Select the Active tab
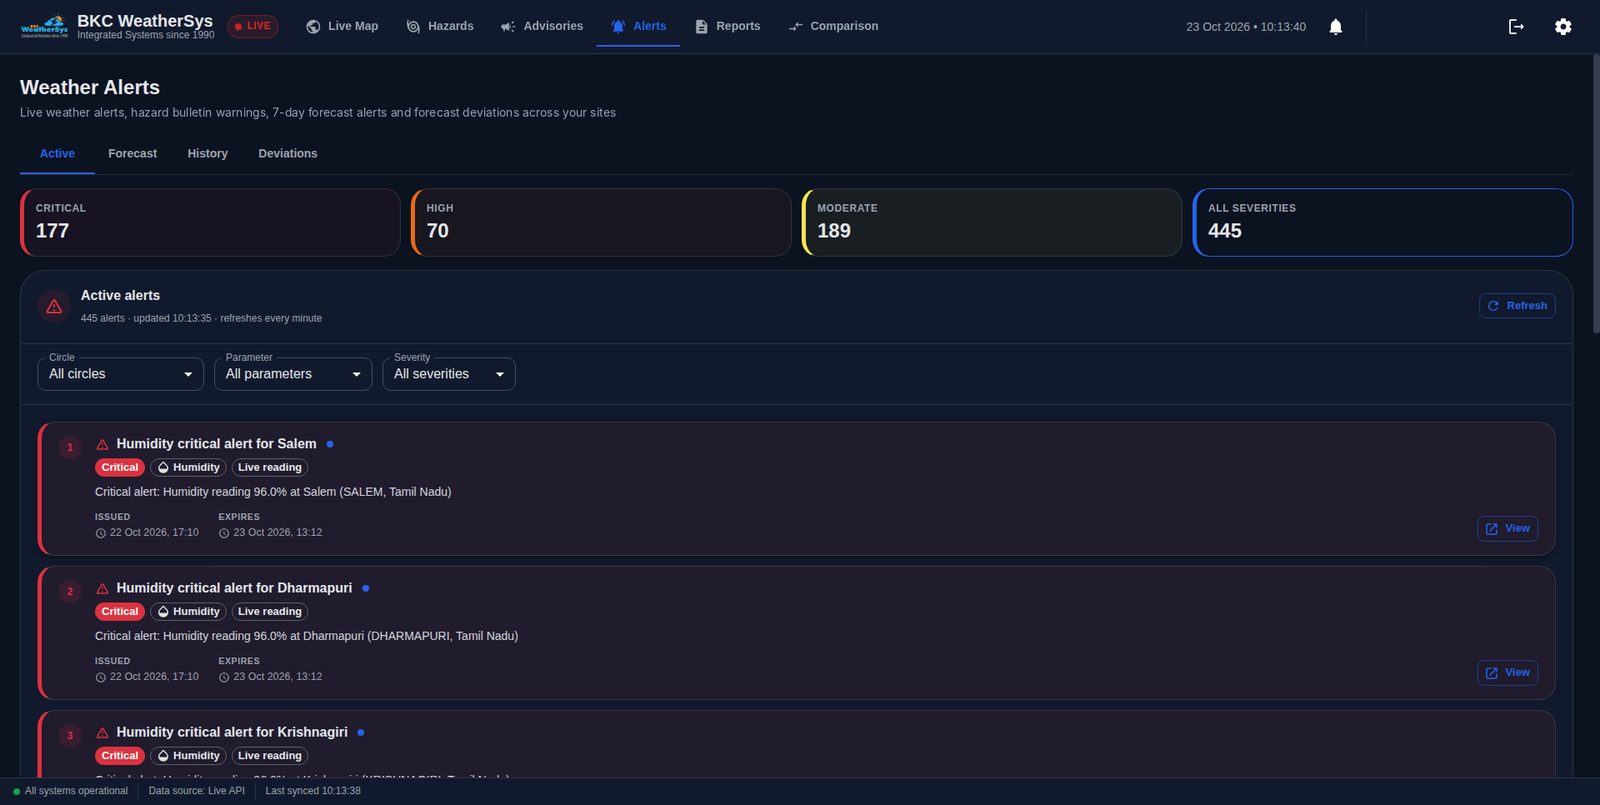Image resolution: width=1600 pixels, height=805 pixels. coord(57,154)
